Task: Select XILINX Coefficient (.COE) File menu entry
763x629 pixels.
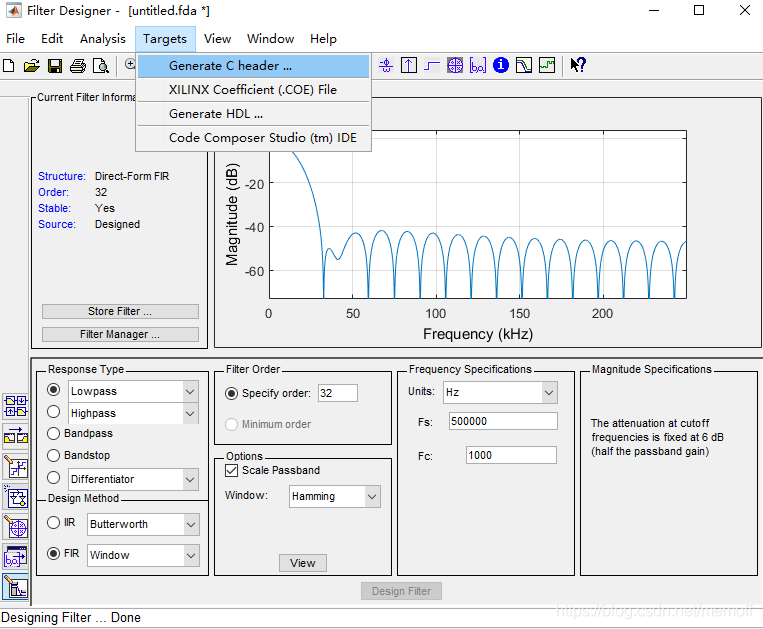Action: [x=253, y=90]
